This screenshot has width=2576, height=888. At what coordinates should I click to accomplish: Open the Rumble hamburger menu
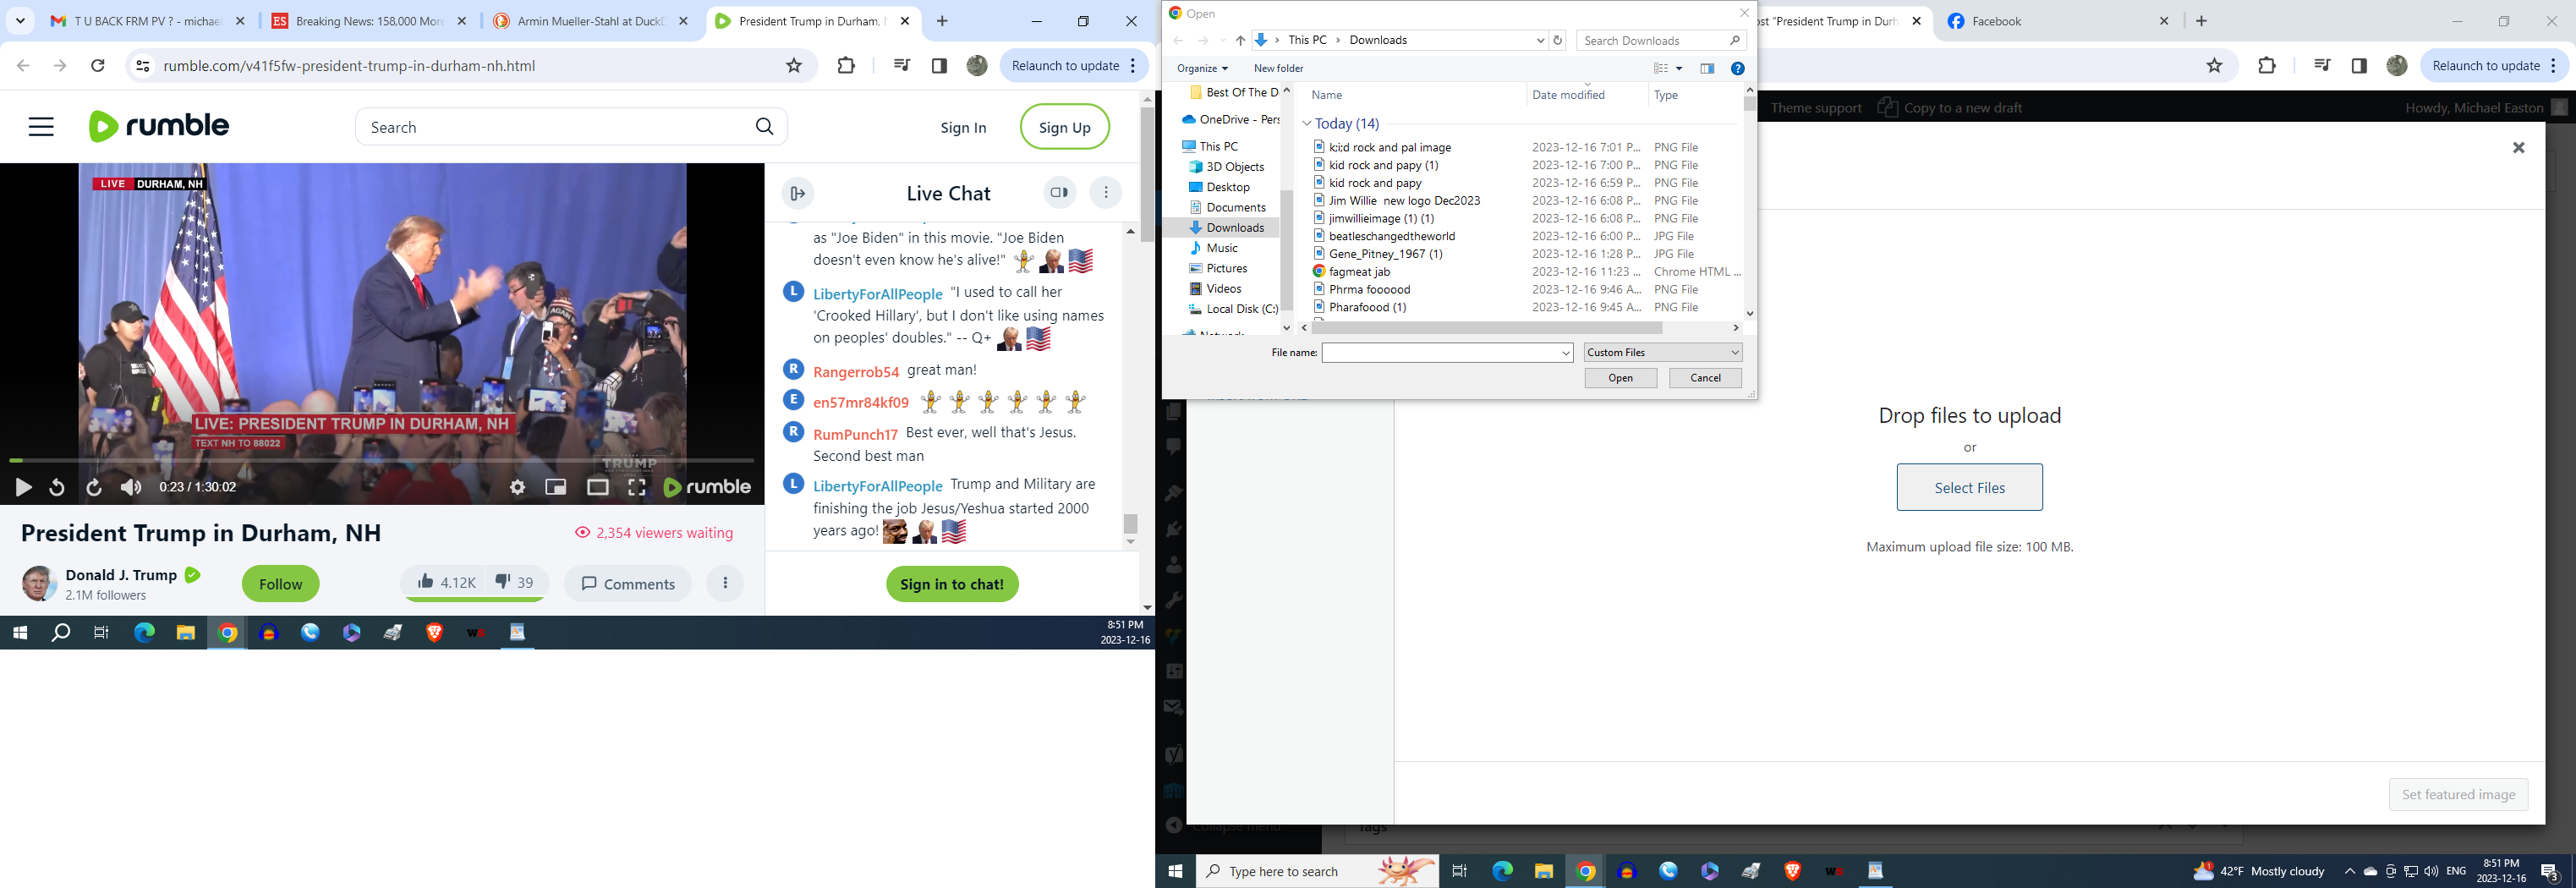click(x=41, y=127)
